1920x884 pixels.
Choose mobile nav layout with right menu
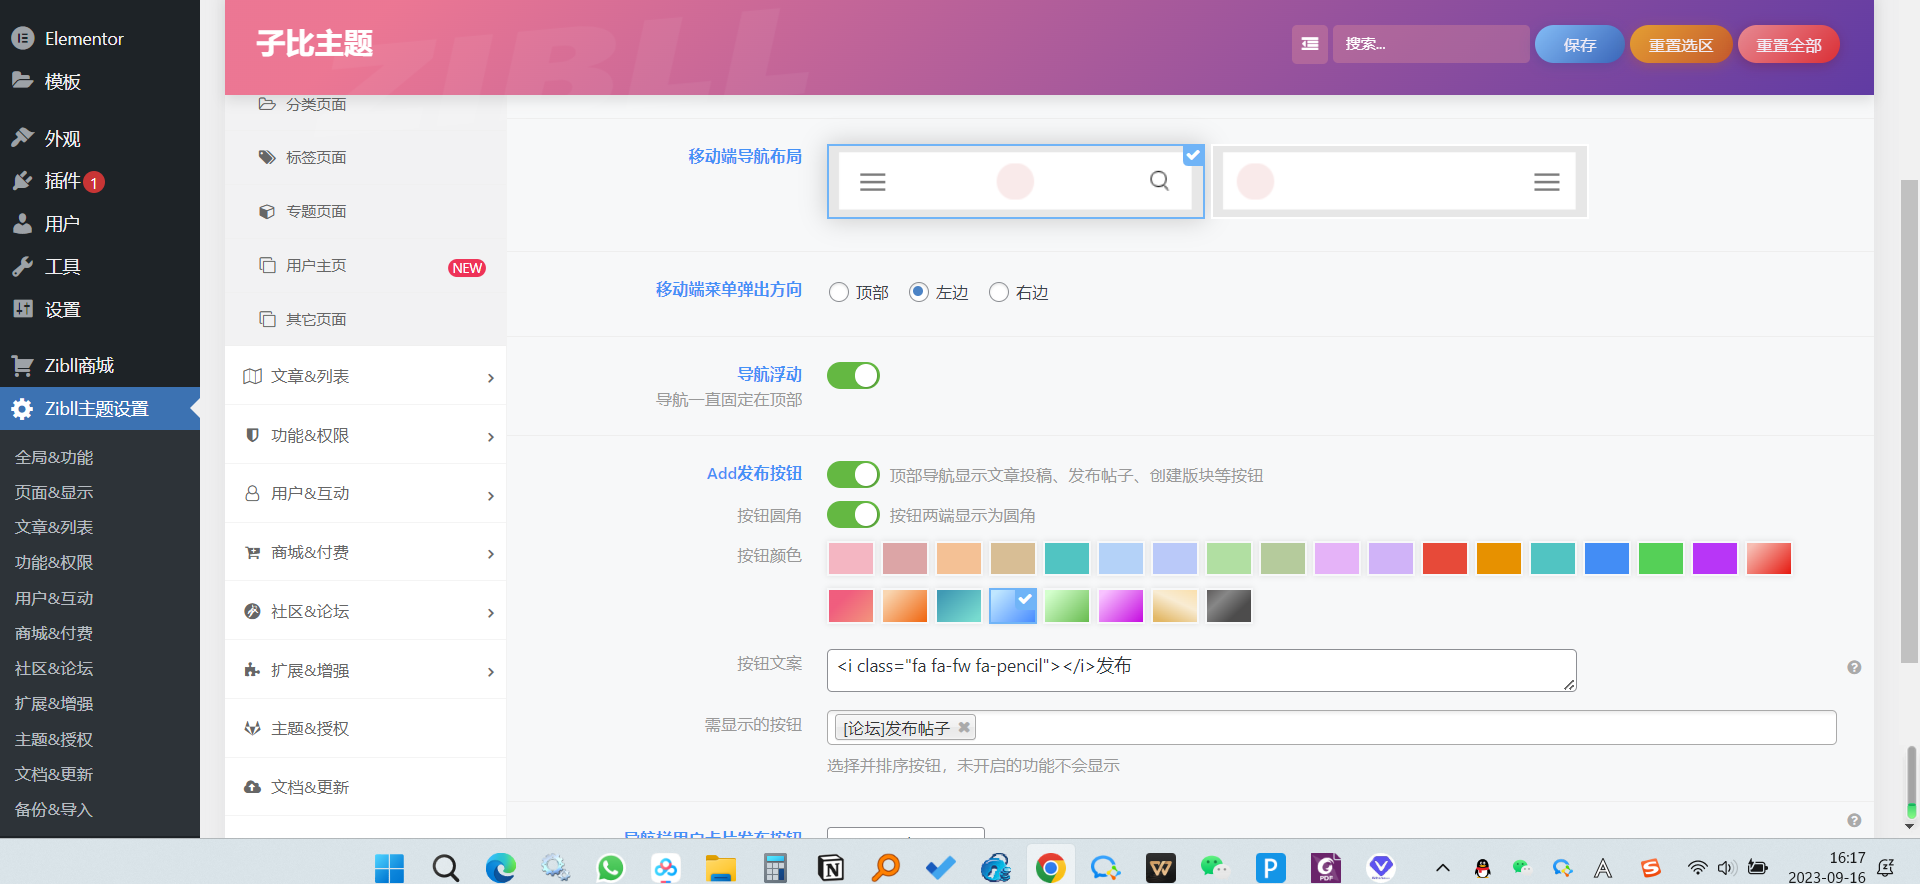coord(1399,181)
